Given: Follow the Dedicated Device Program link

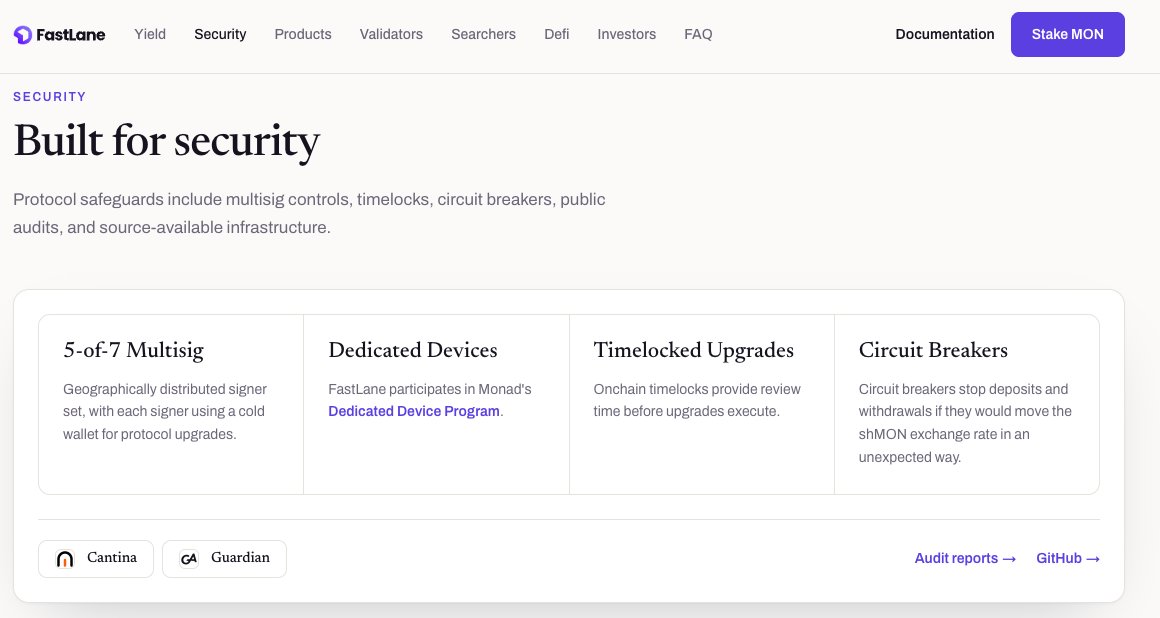Looking at the screenshot, I should tap(414, 411).
